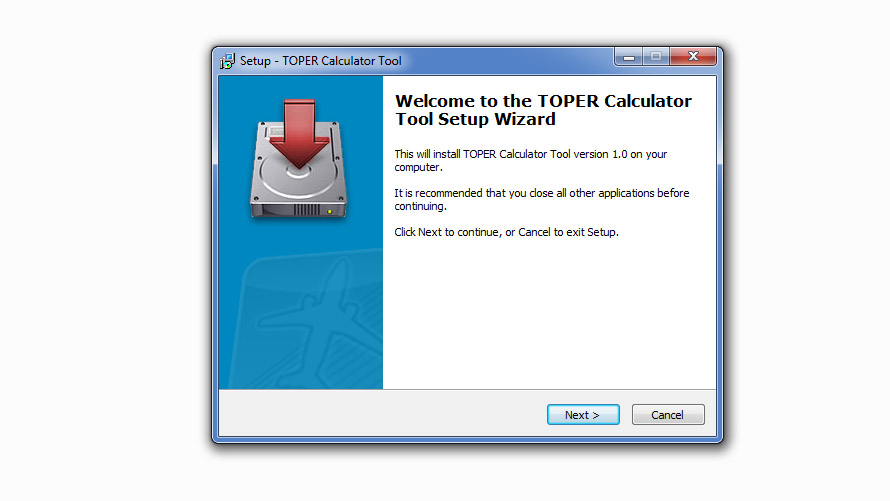Click the red download arrow
Screen dimensions: 890x501
tap(299, 134)
